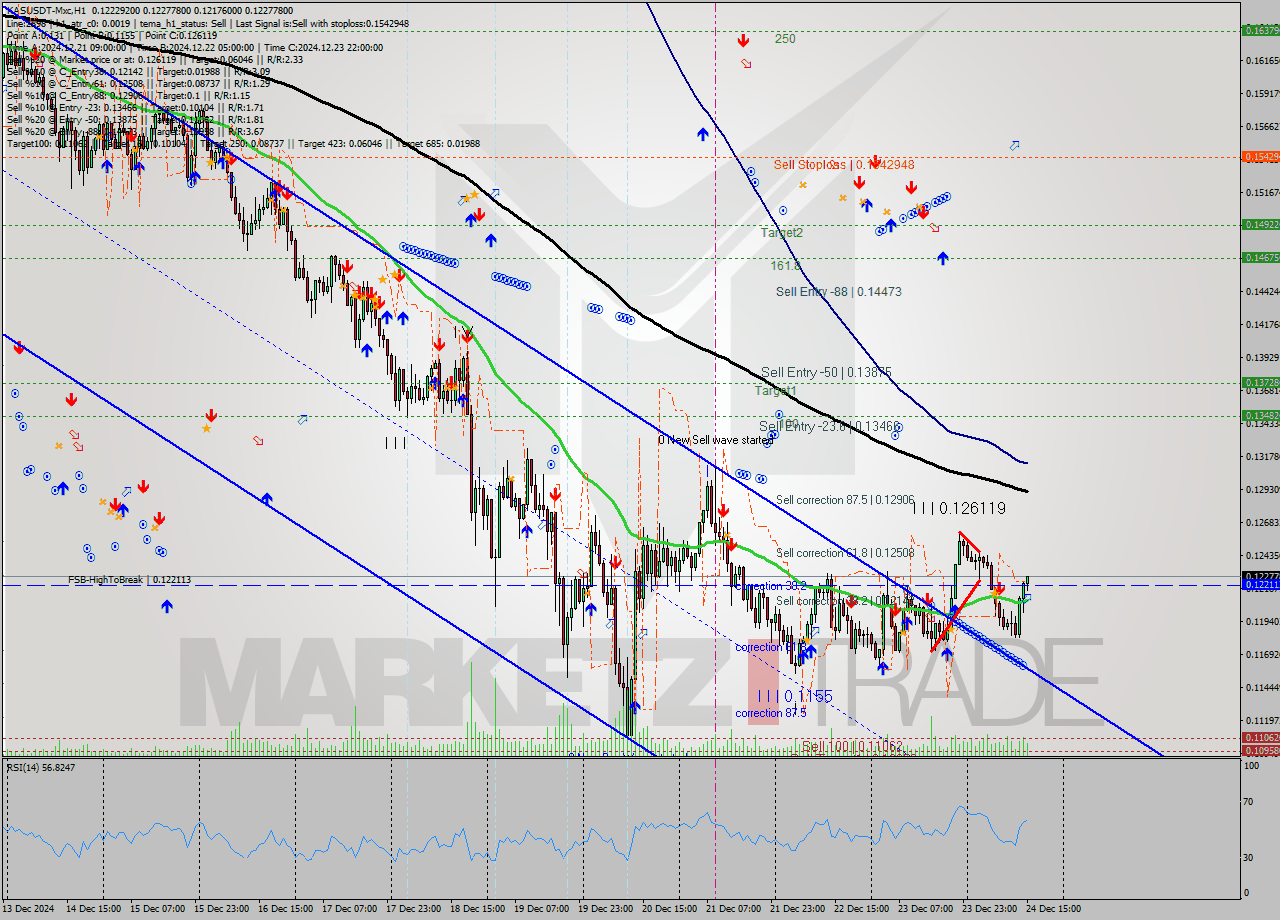Click the red down arrow next to '250'
Viewport: 1280px width, 920px height.
tap(744, 41)
